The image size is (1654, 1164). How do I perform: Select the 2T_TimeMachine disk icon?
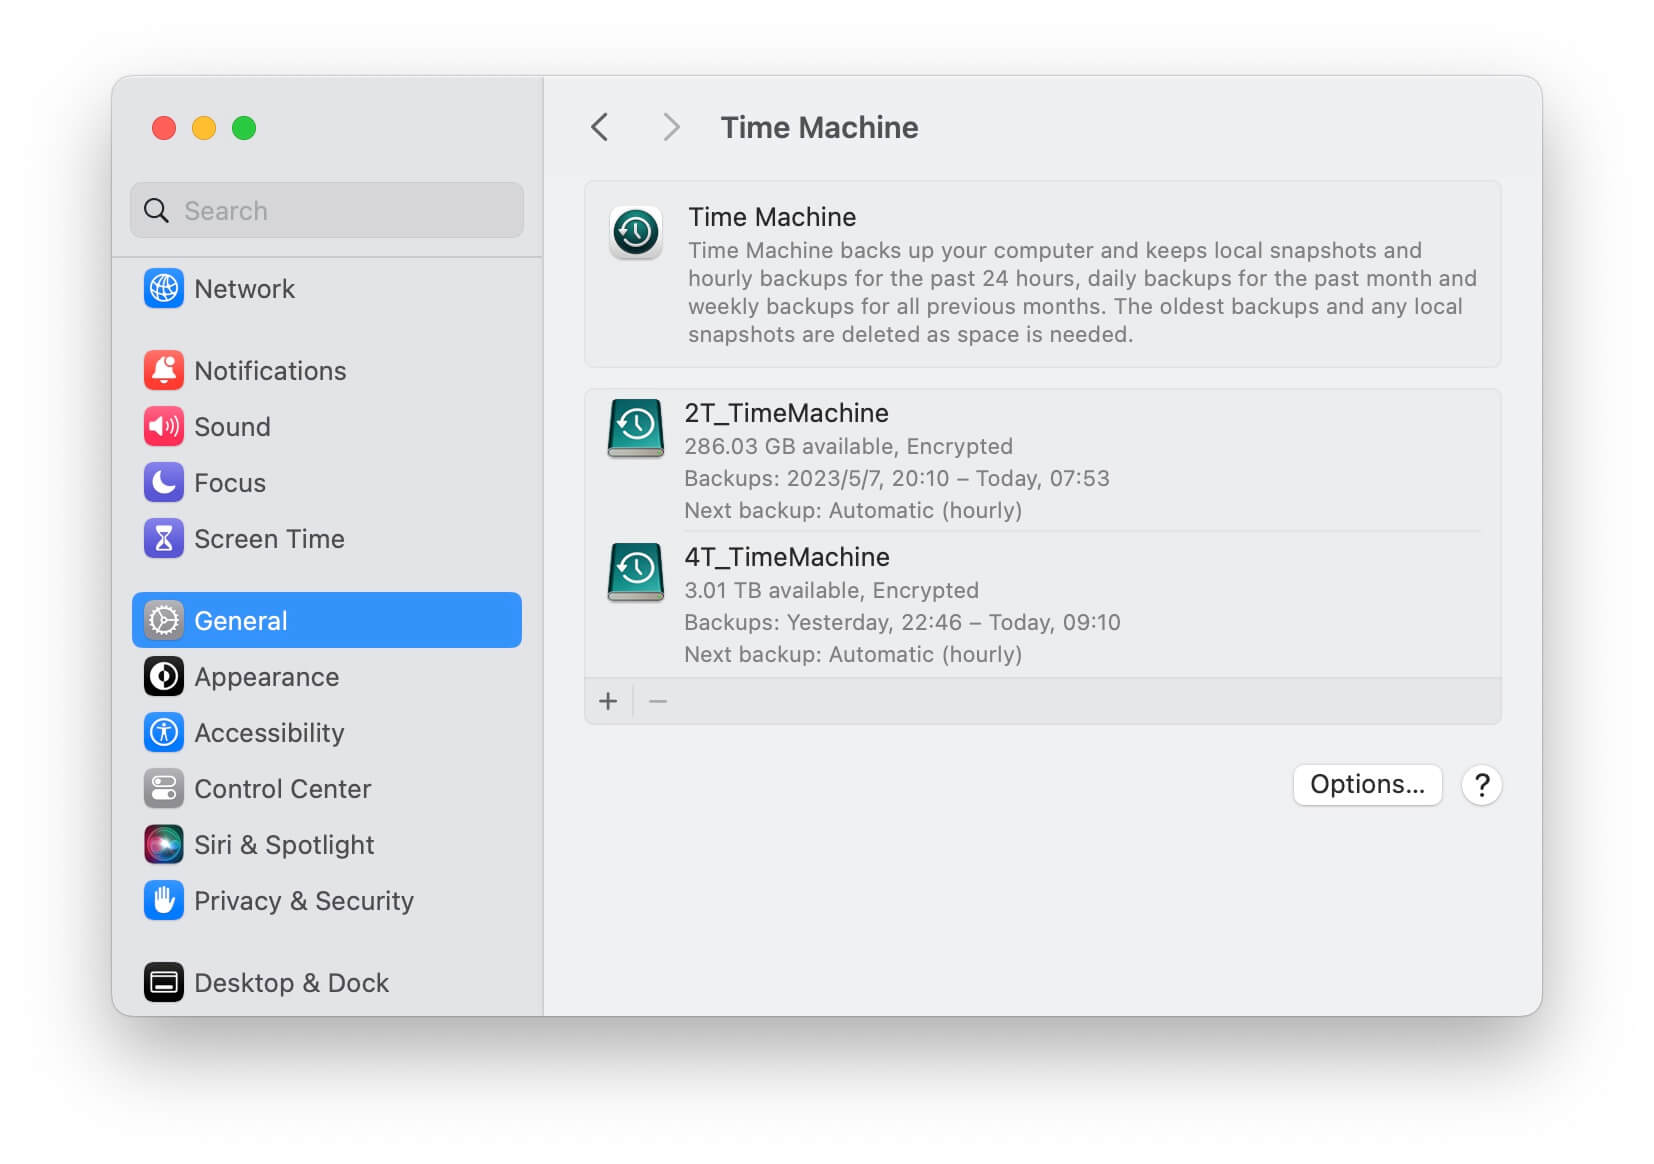coord(636,428)
